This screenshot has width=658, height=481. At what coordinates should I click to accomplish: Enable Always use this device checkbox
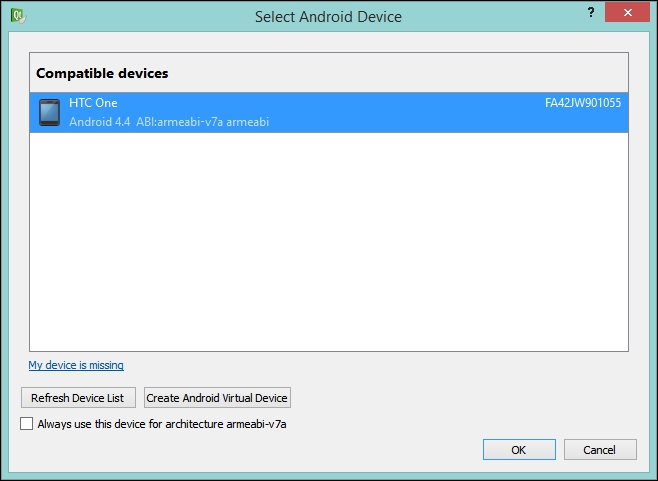pos(26,423)
